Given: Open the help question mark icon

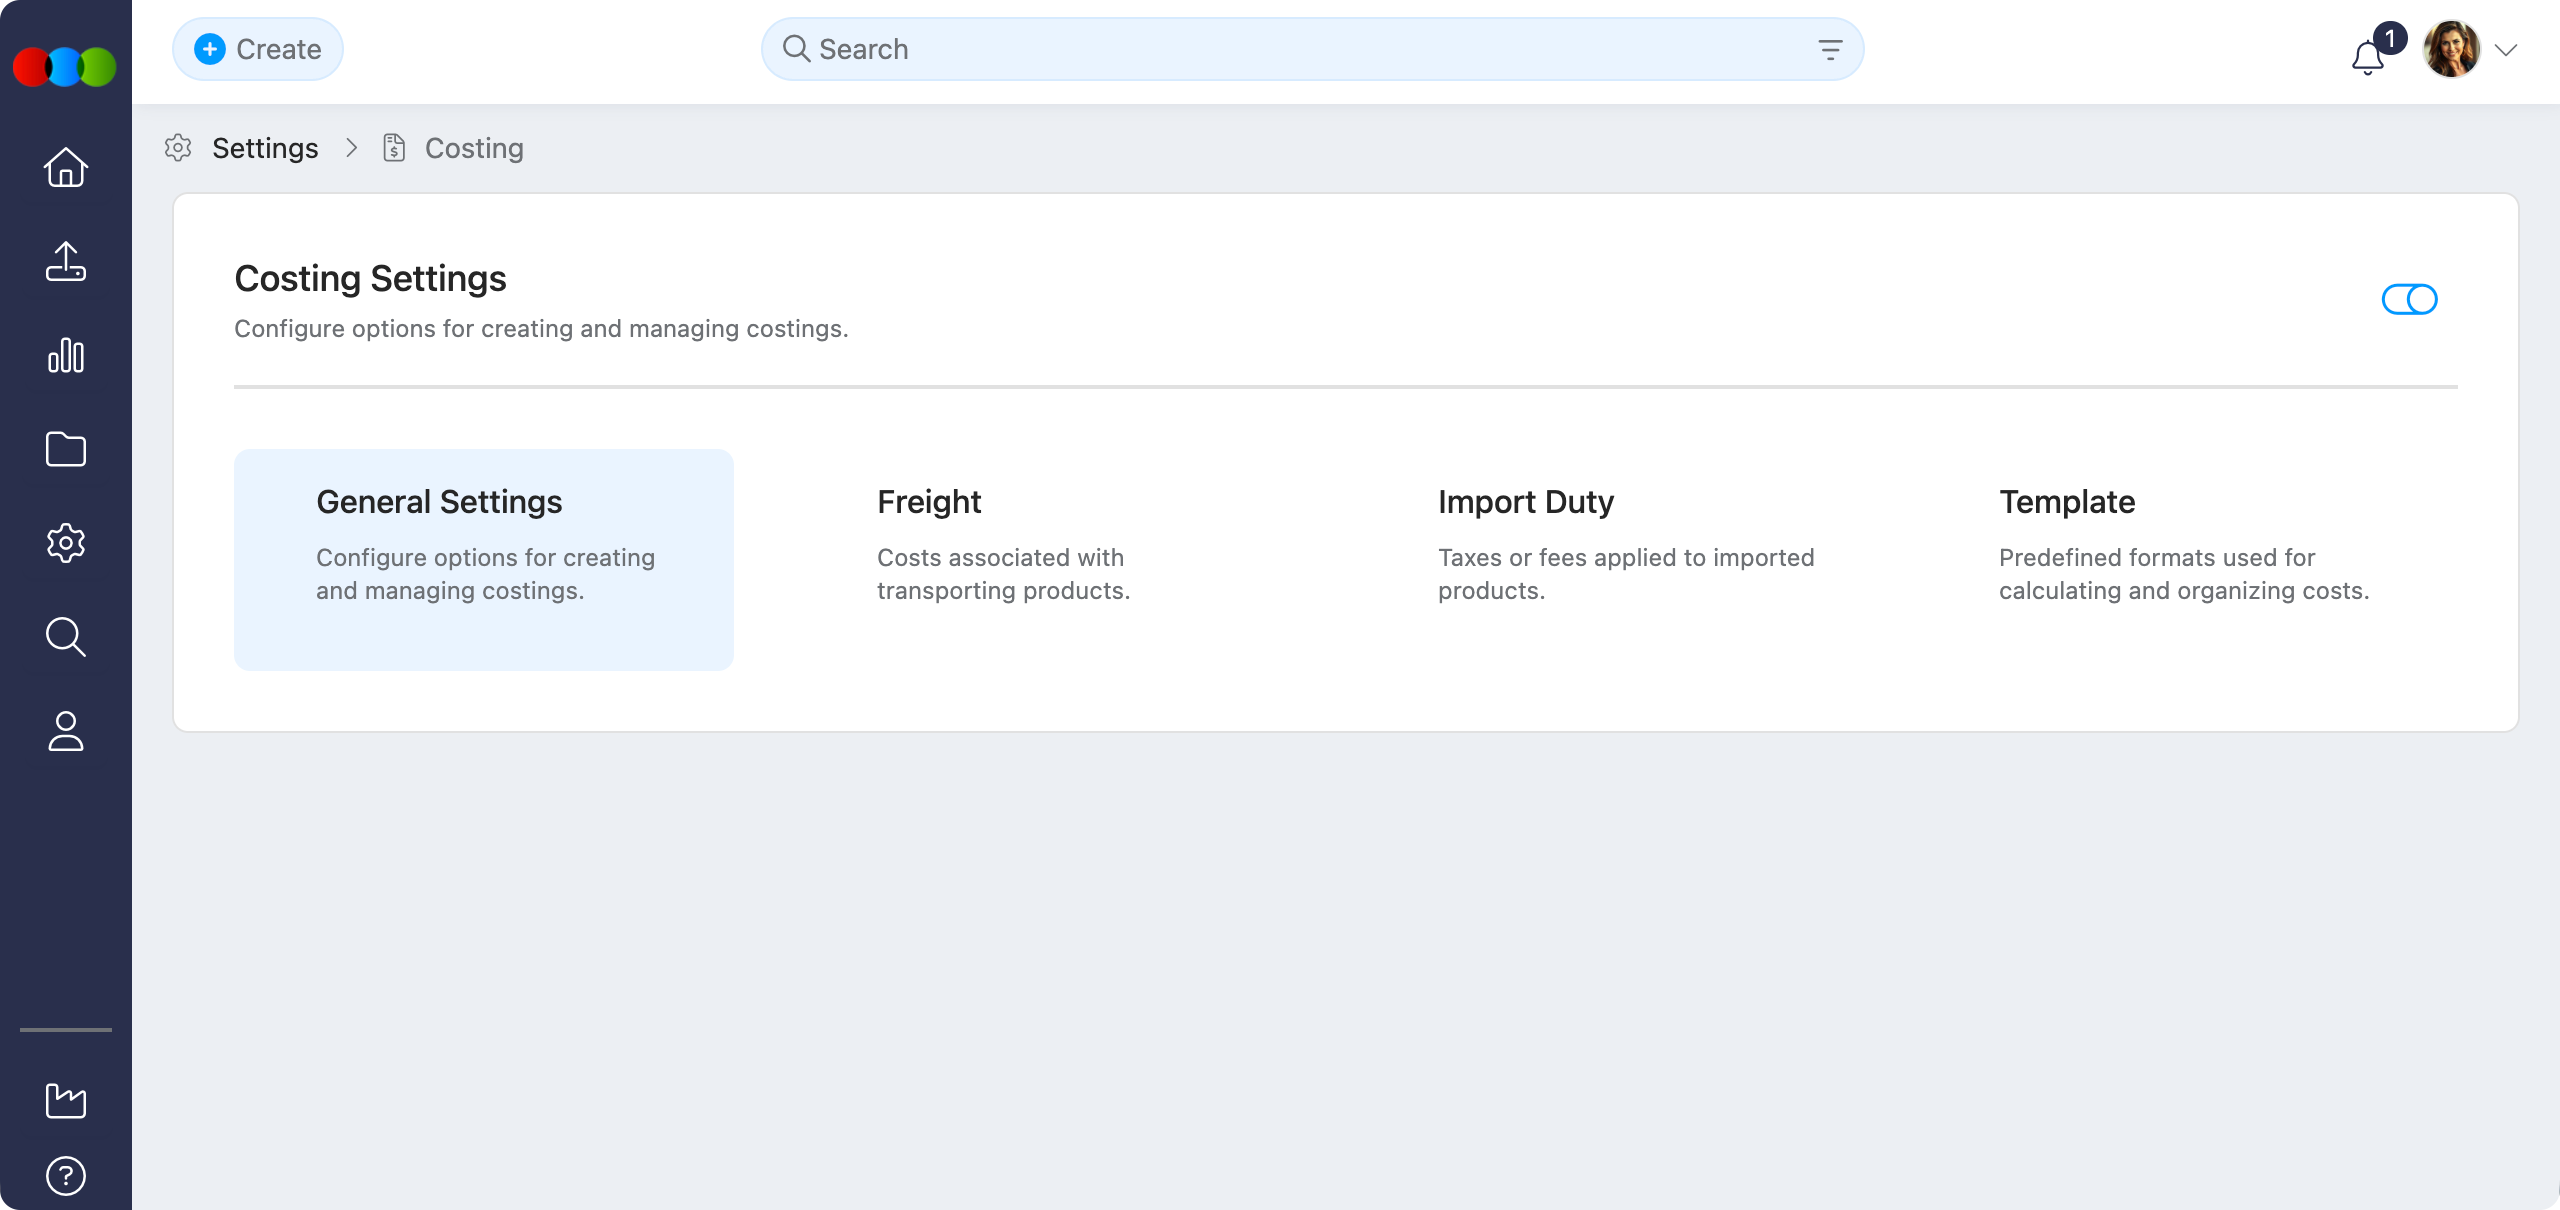Looking at the screenshot, I should coord(66,1175).
